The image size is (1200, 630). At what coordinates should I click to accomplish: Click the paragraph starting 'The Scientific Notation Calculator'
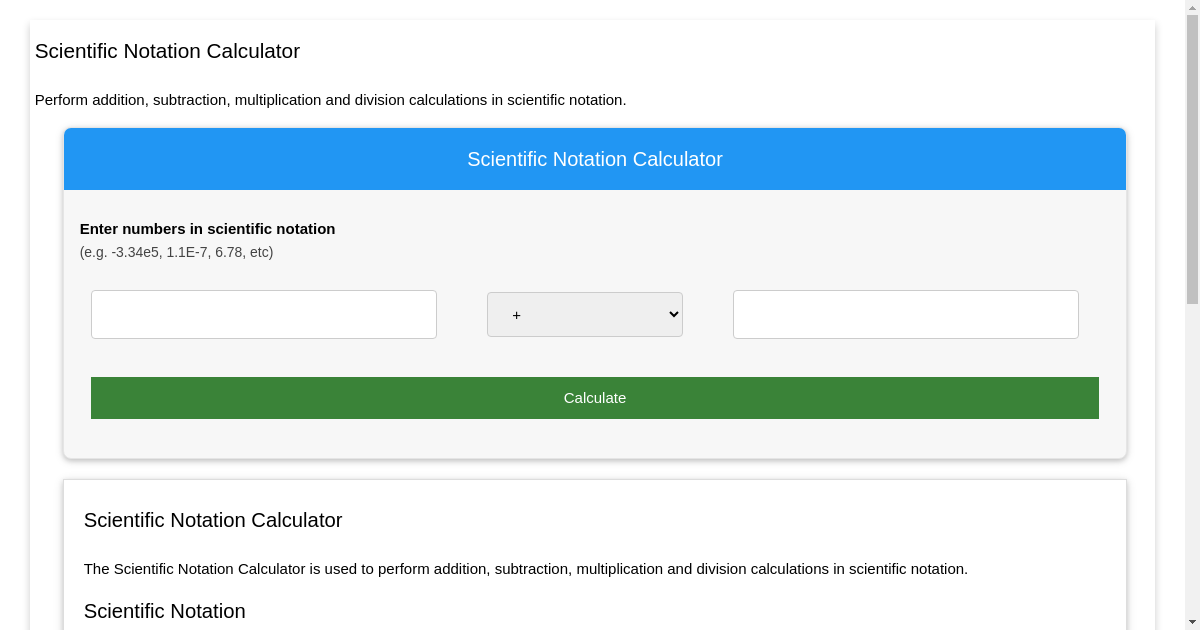[x=525, y=569]
